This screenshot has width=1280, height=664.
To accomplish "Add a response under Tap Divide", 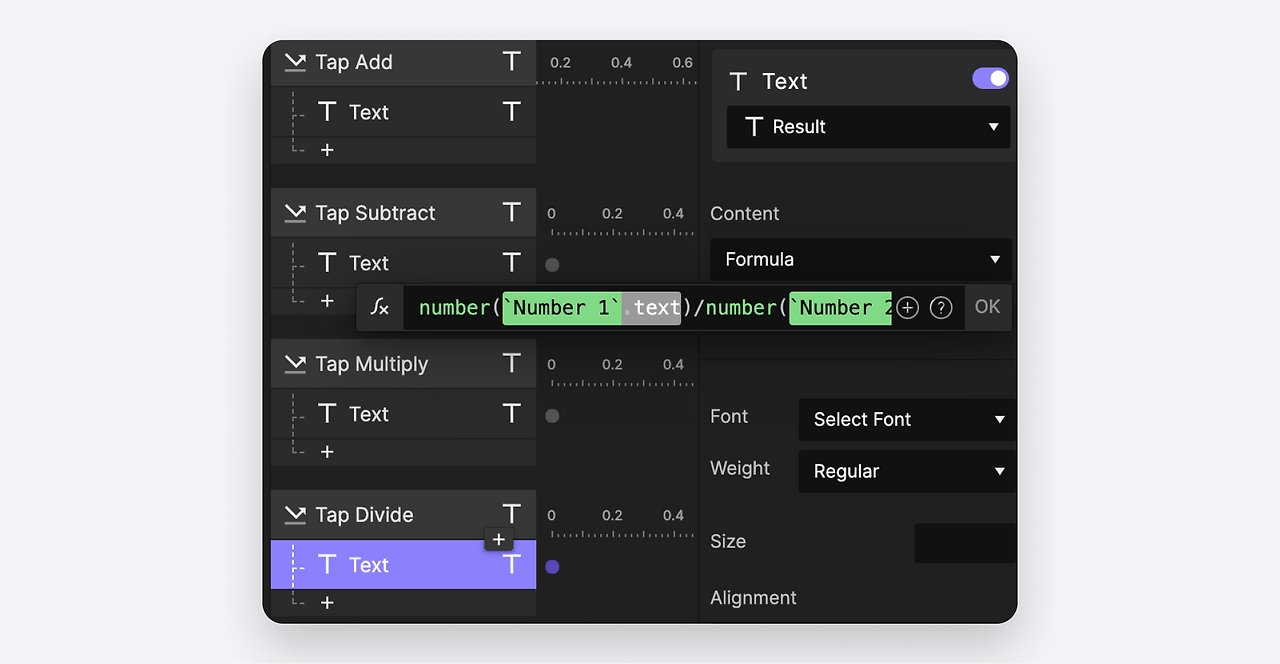I will [x=327, y=603].
